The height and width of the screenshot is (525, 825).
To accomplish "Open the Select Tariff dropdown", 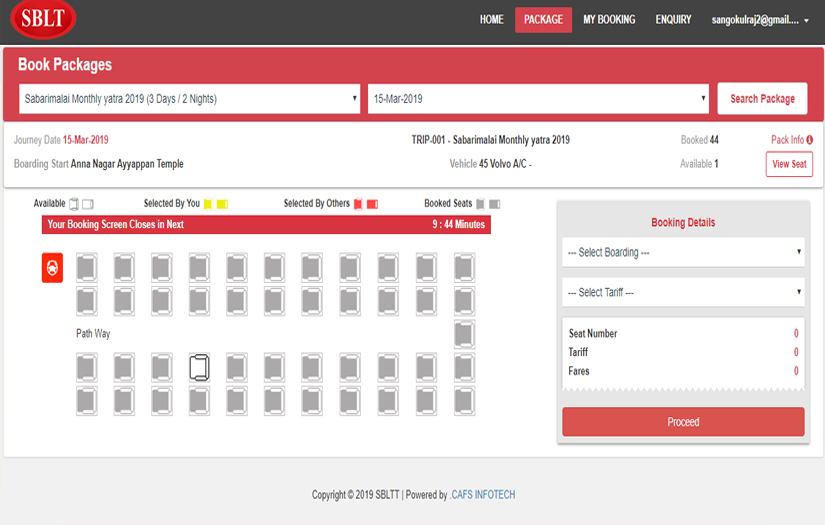I will point(683,292).
